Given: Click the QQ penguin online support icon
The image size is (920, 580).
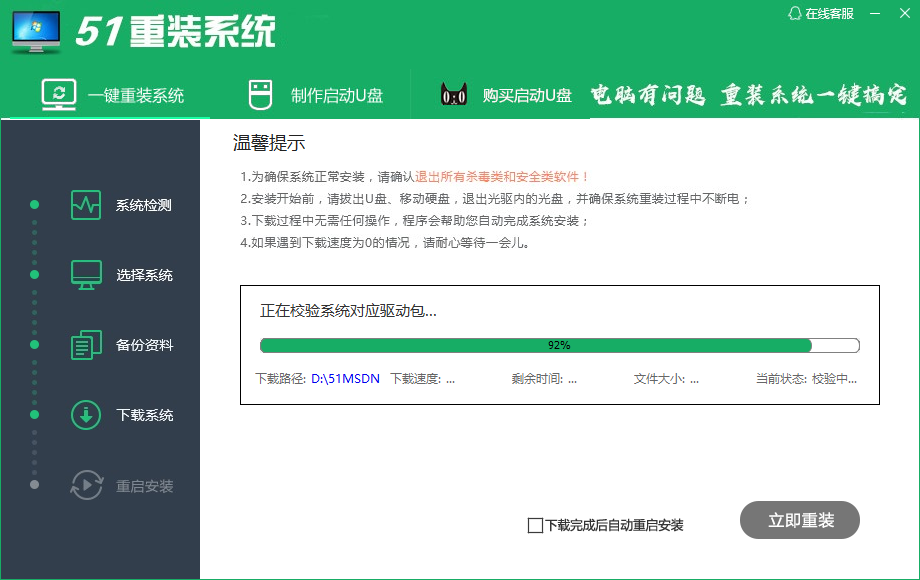Looking at the screenshot, I should (x=795, y=13).
